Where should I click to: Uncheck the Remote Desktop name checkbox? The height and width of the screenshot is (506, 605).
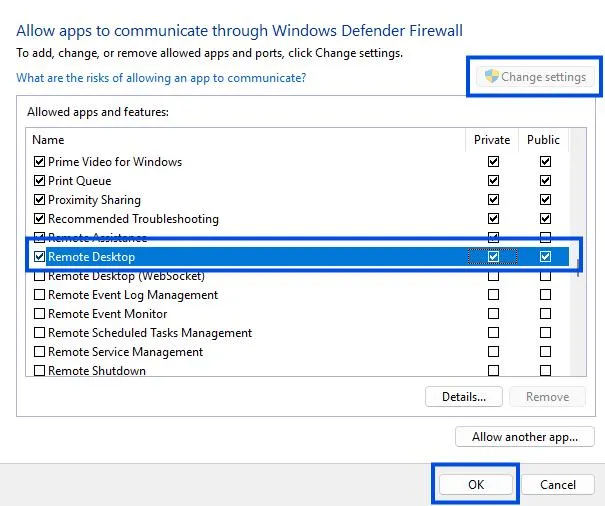pos(39,256)
